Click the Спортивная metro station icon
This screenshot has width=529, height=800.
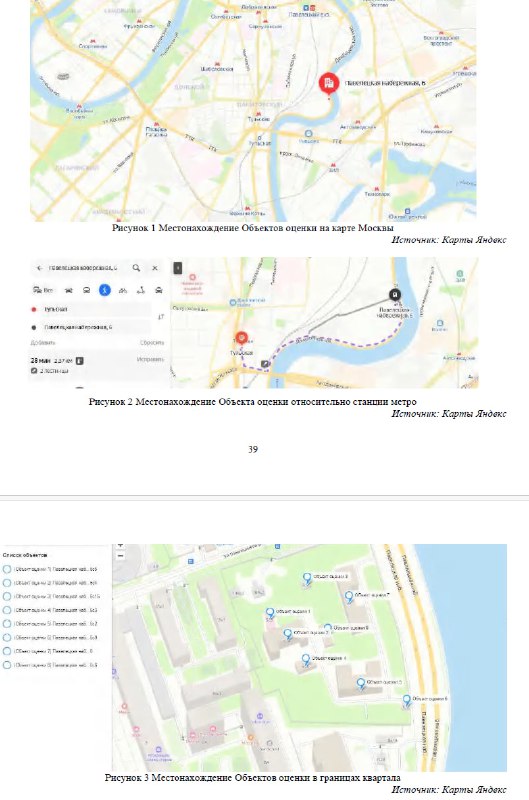(93, 41)
